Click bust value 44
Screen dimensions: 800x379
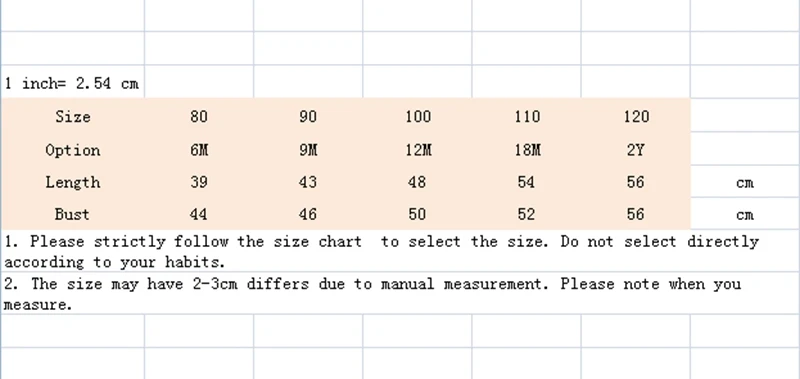coord(198,214)
